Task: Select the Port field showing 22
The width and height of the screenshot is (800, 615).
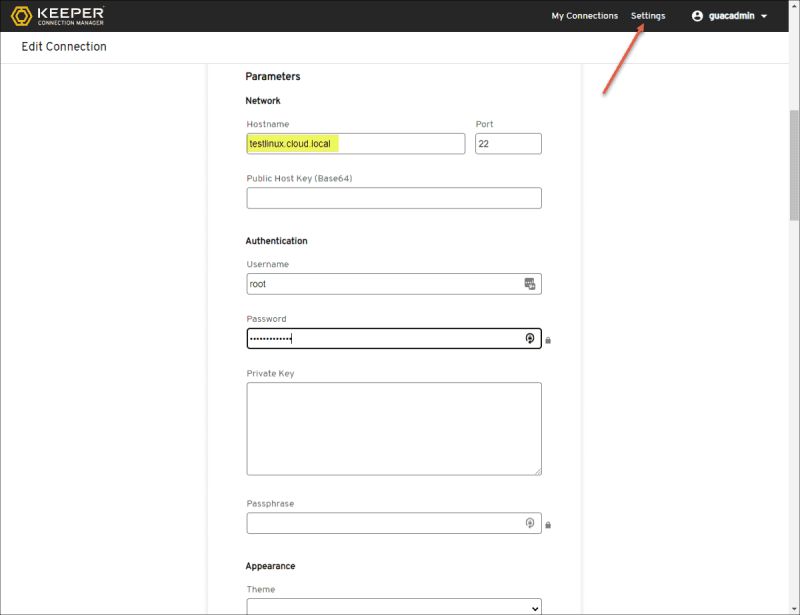Action: click(508, 143)
